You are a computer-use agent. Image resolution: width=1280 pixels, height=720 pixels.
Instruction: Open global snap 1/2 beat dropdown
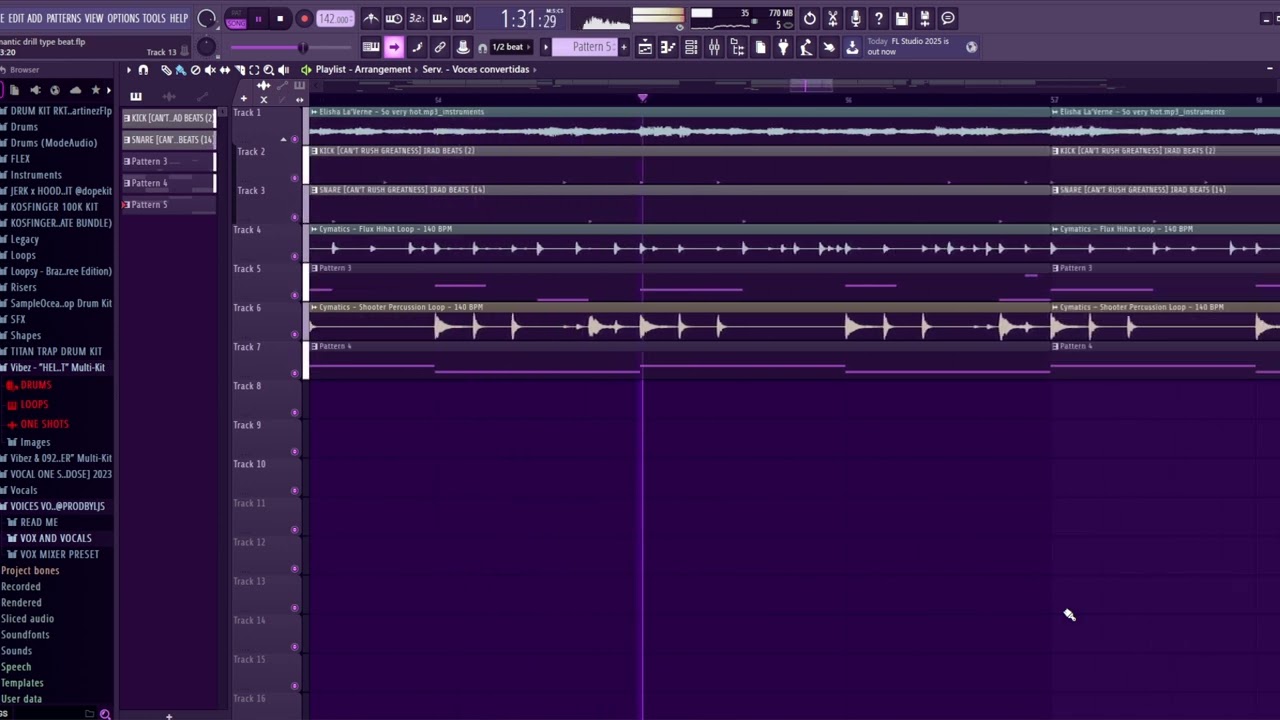(x=512, y=47)
